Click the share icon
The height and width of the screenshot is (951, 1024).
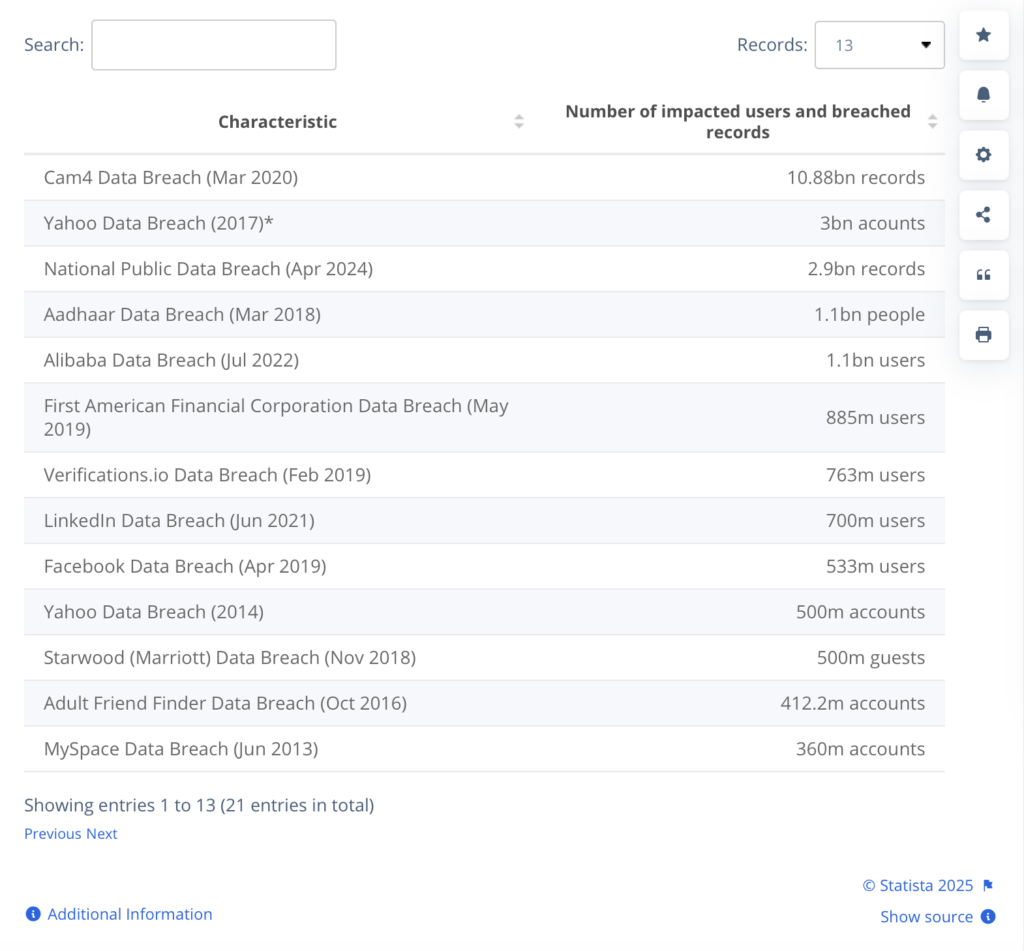pyautogui.click(x=983, y=215)
